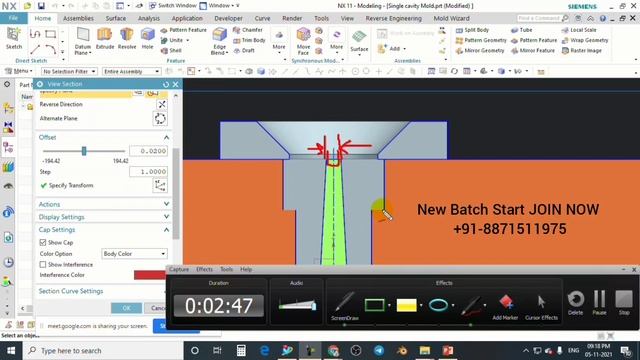Open the Wrap Geometry command
Image resolution: width=640 pixels, height=360 pixels.
click(x=585, y=40)
